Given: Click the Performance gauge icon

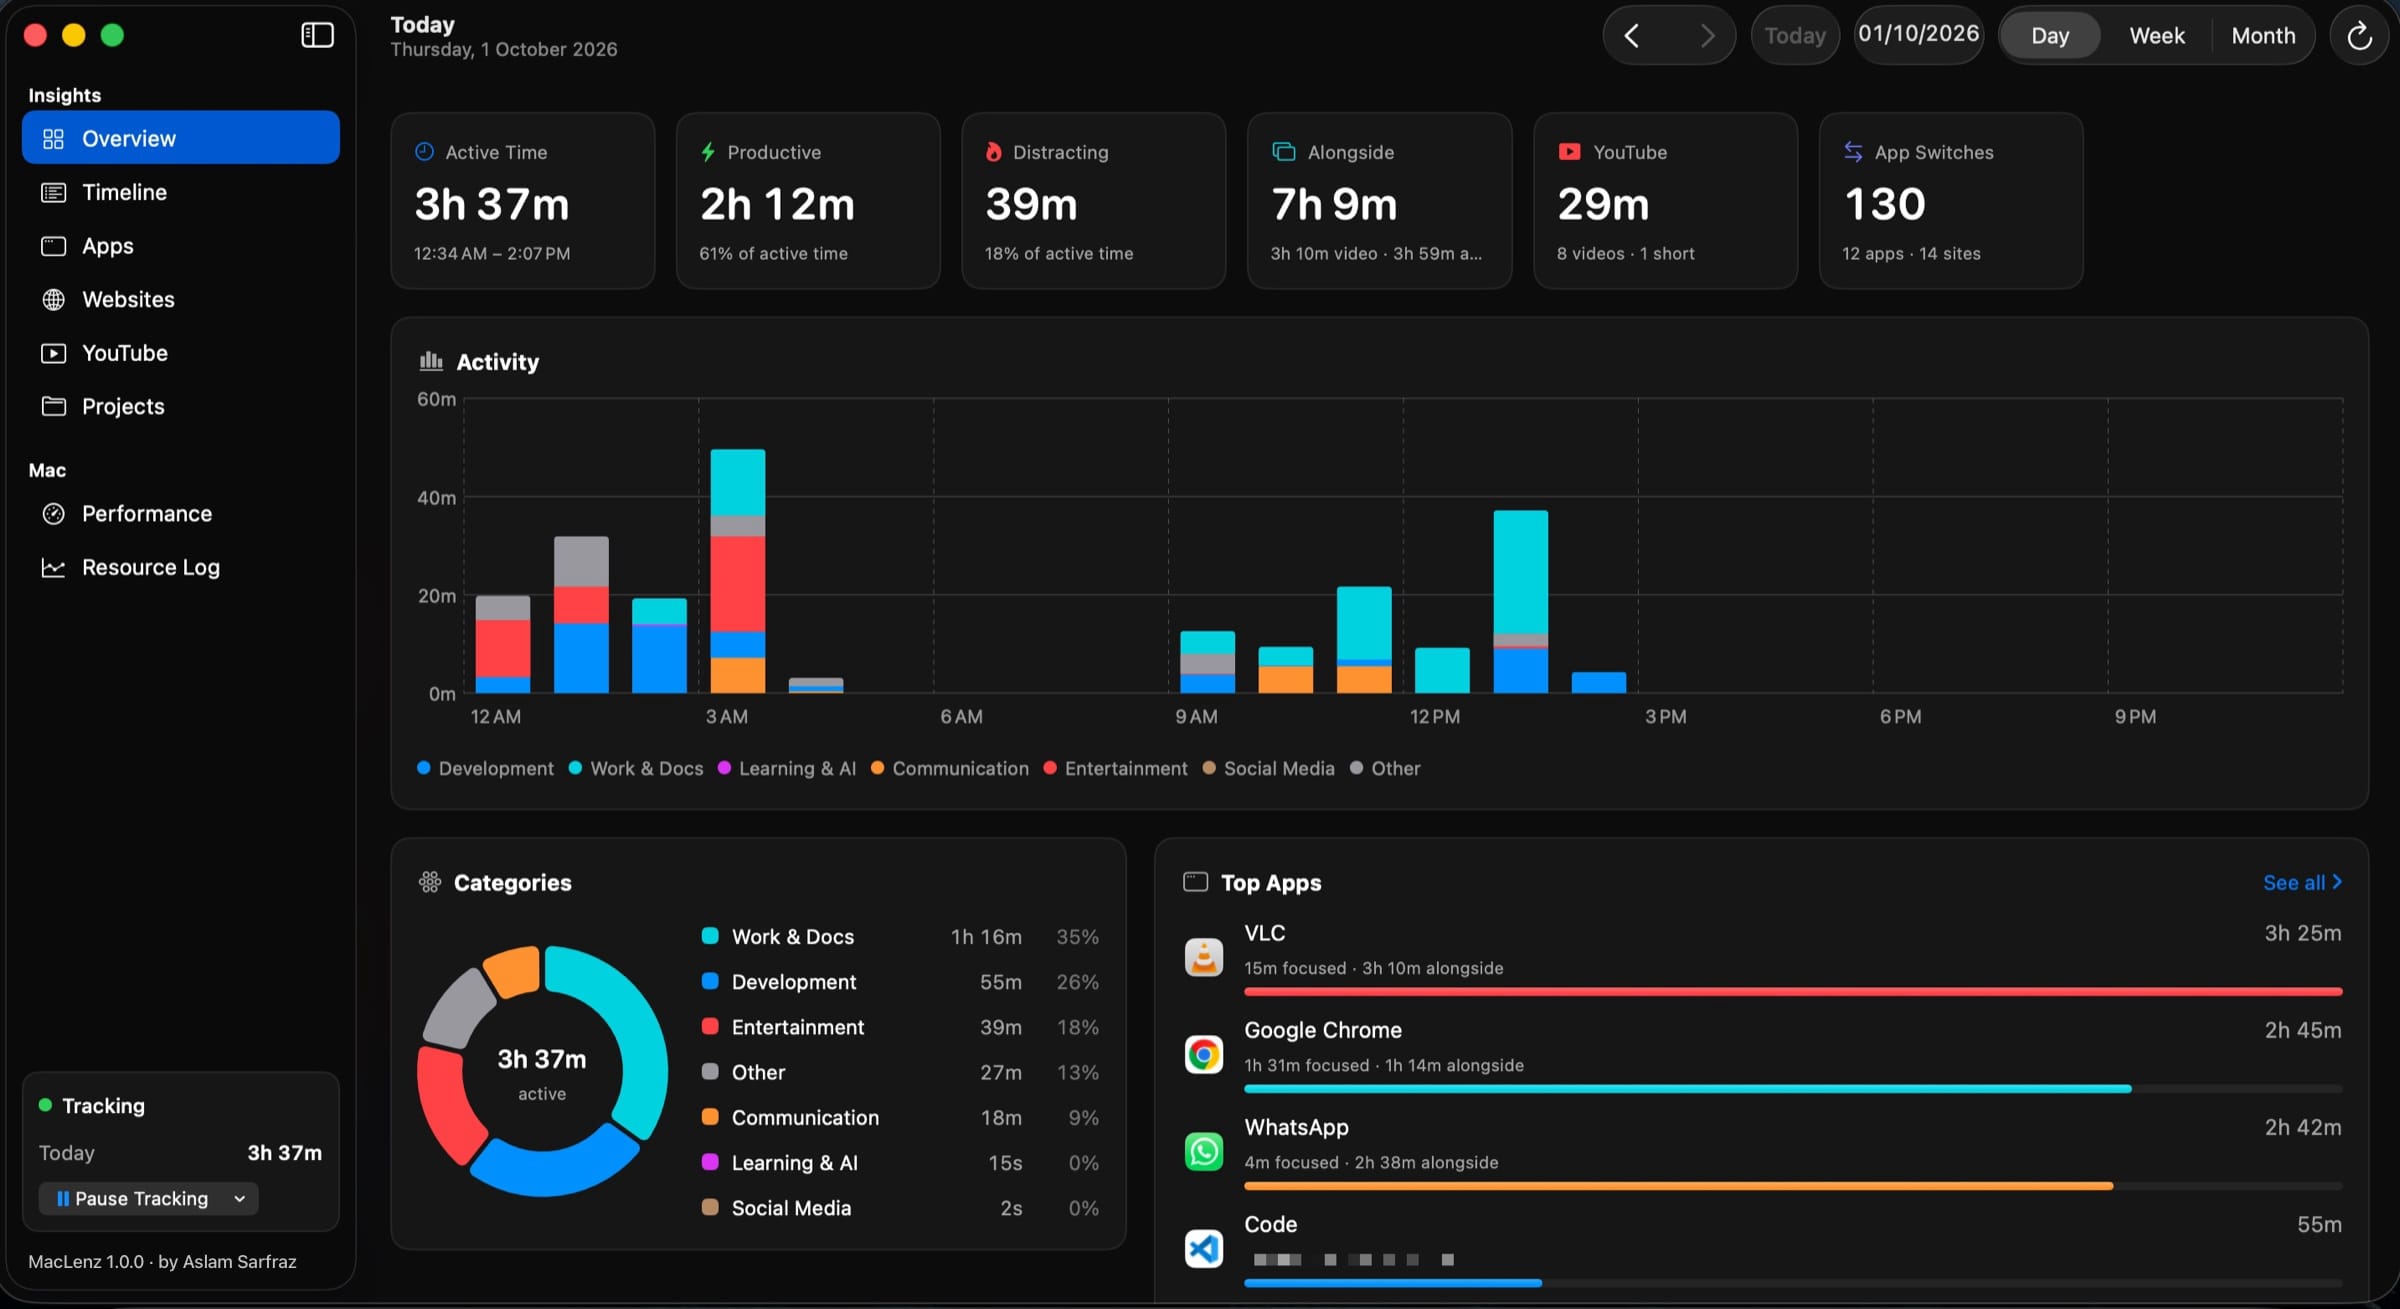Looking at the screenshot, I should (53, 514).
